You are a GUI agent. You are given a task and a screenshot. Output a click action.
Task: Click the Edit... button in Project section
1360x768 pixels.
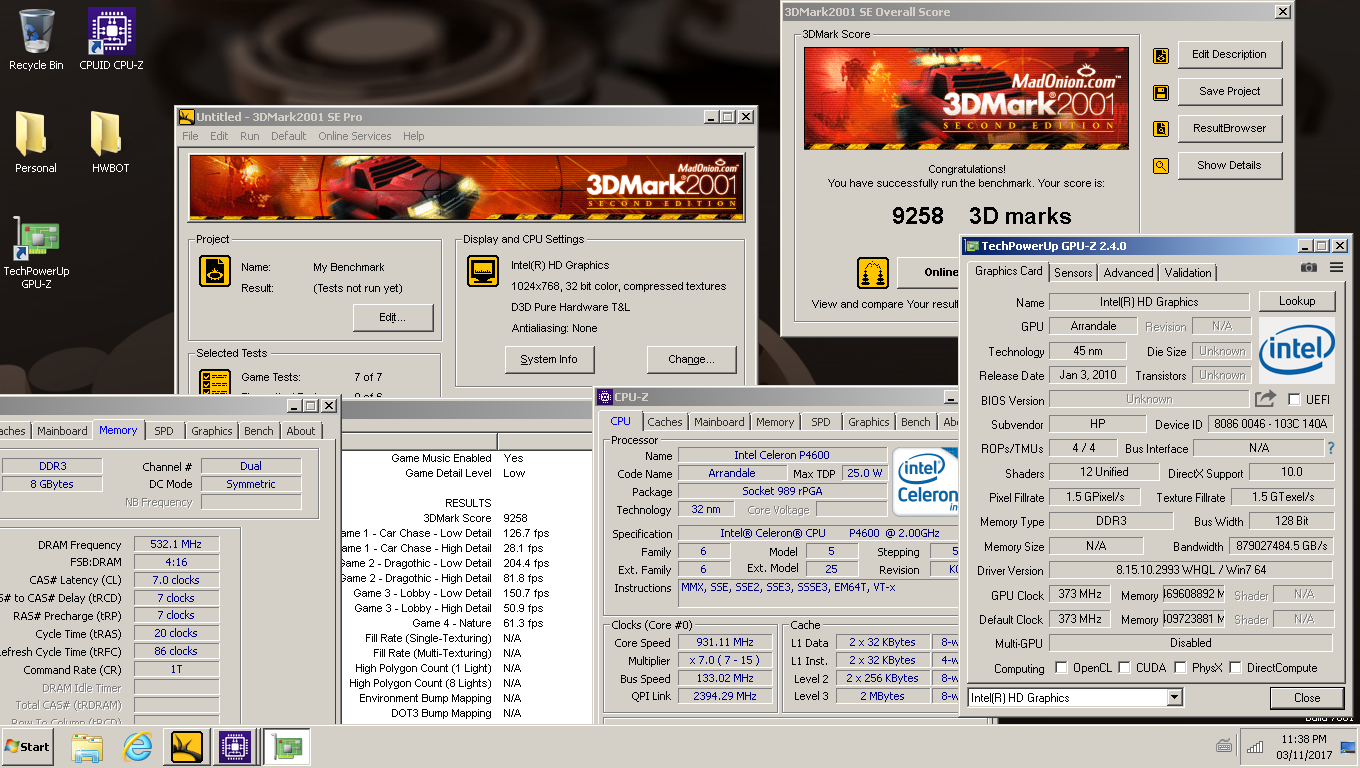click(393, 318)
